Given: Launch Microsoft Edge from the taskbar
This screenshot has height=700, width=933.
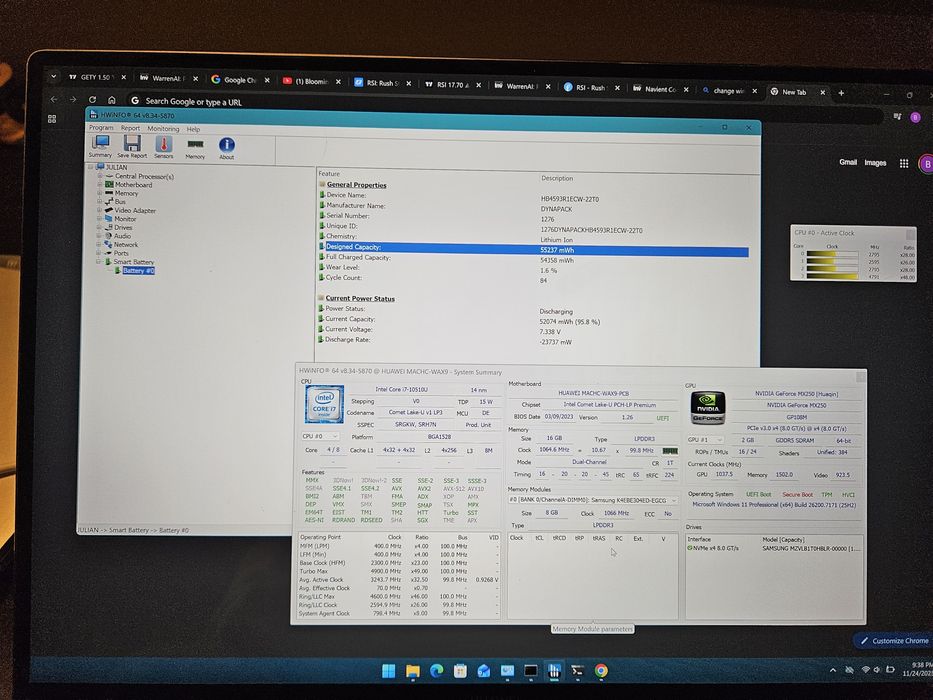Looking at the screenshot, I should [436, 671].
